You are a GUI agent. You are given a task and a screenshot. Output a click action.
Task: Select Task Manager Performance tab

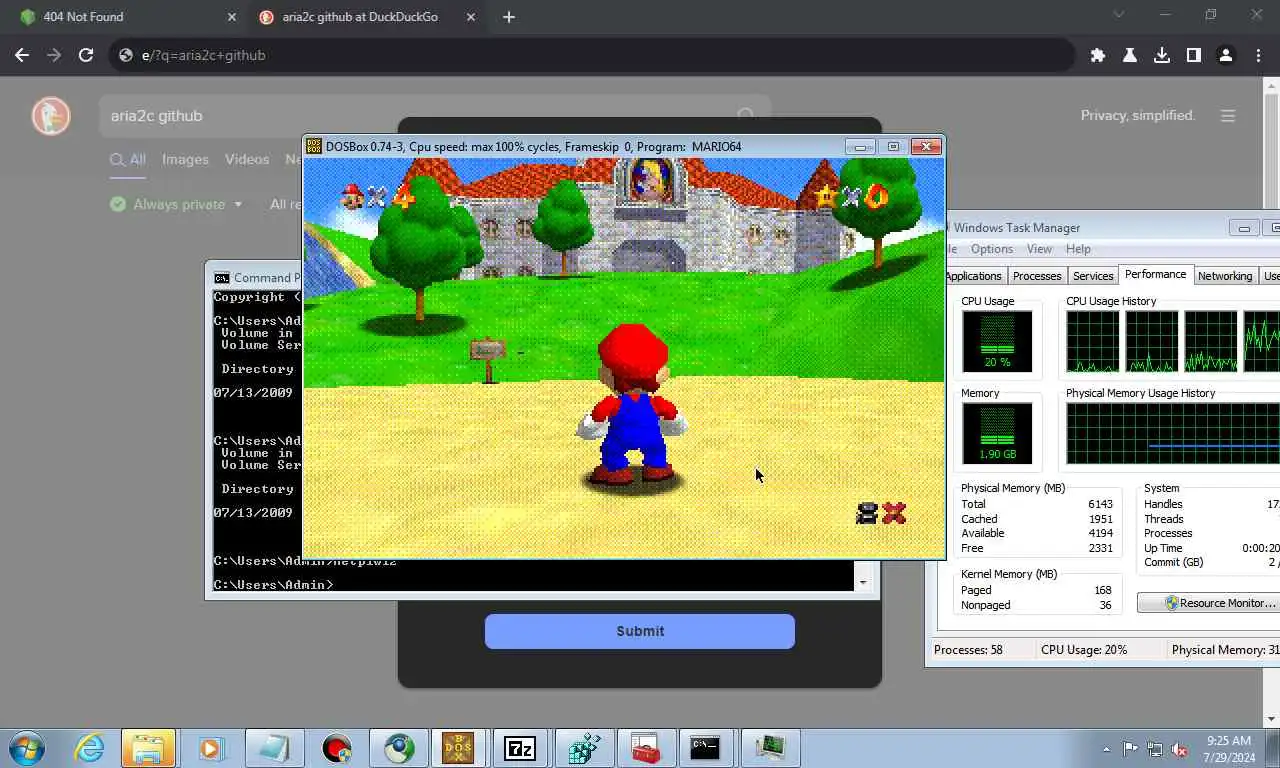(1155, 274)
